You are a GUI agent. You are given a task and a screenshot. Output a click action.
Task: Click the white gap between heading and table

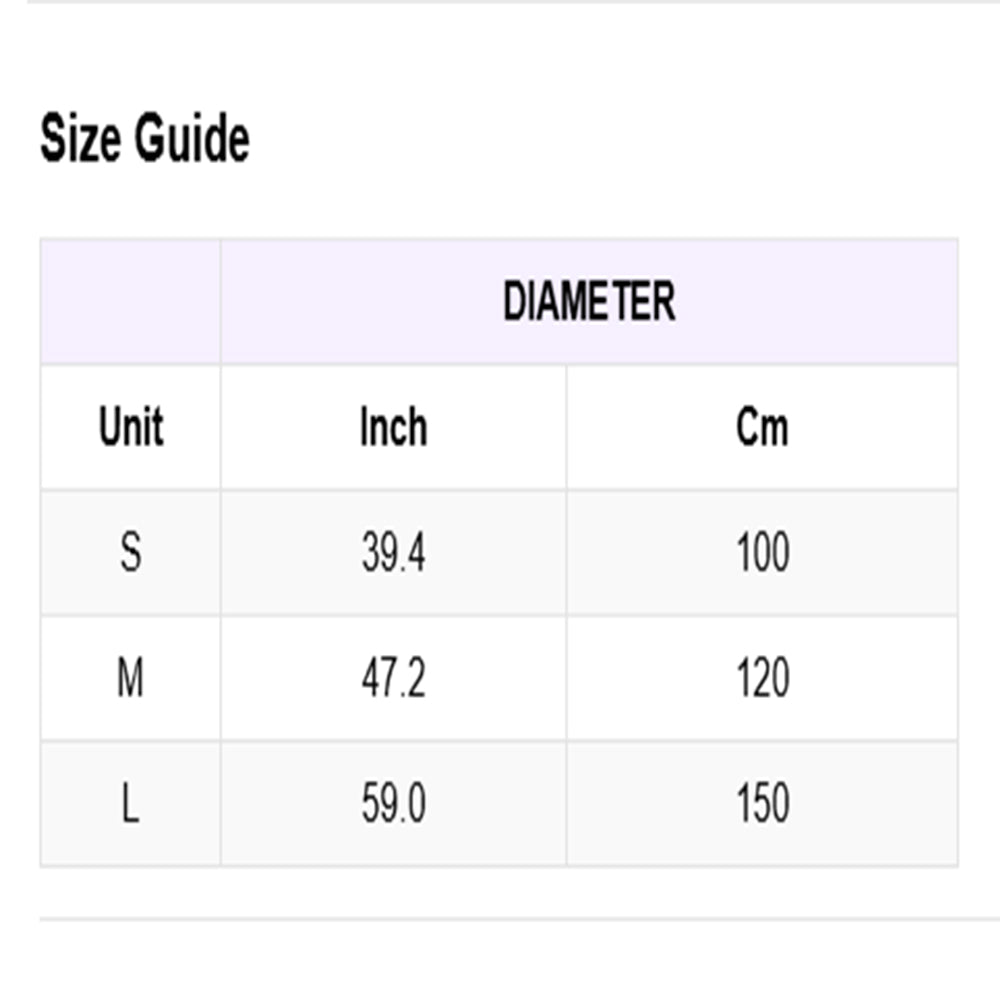[500, 205]
